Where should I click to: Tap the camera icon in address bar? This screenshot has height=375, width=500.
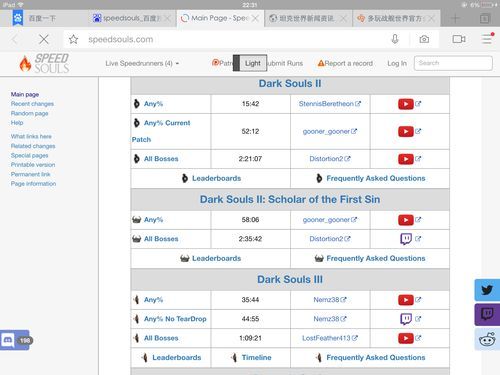(424, 39)
